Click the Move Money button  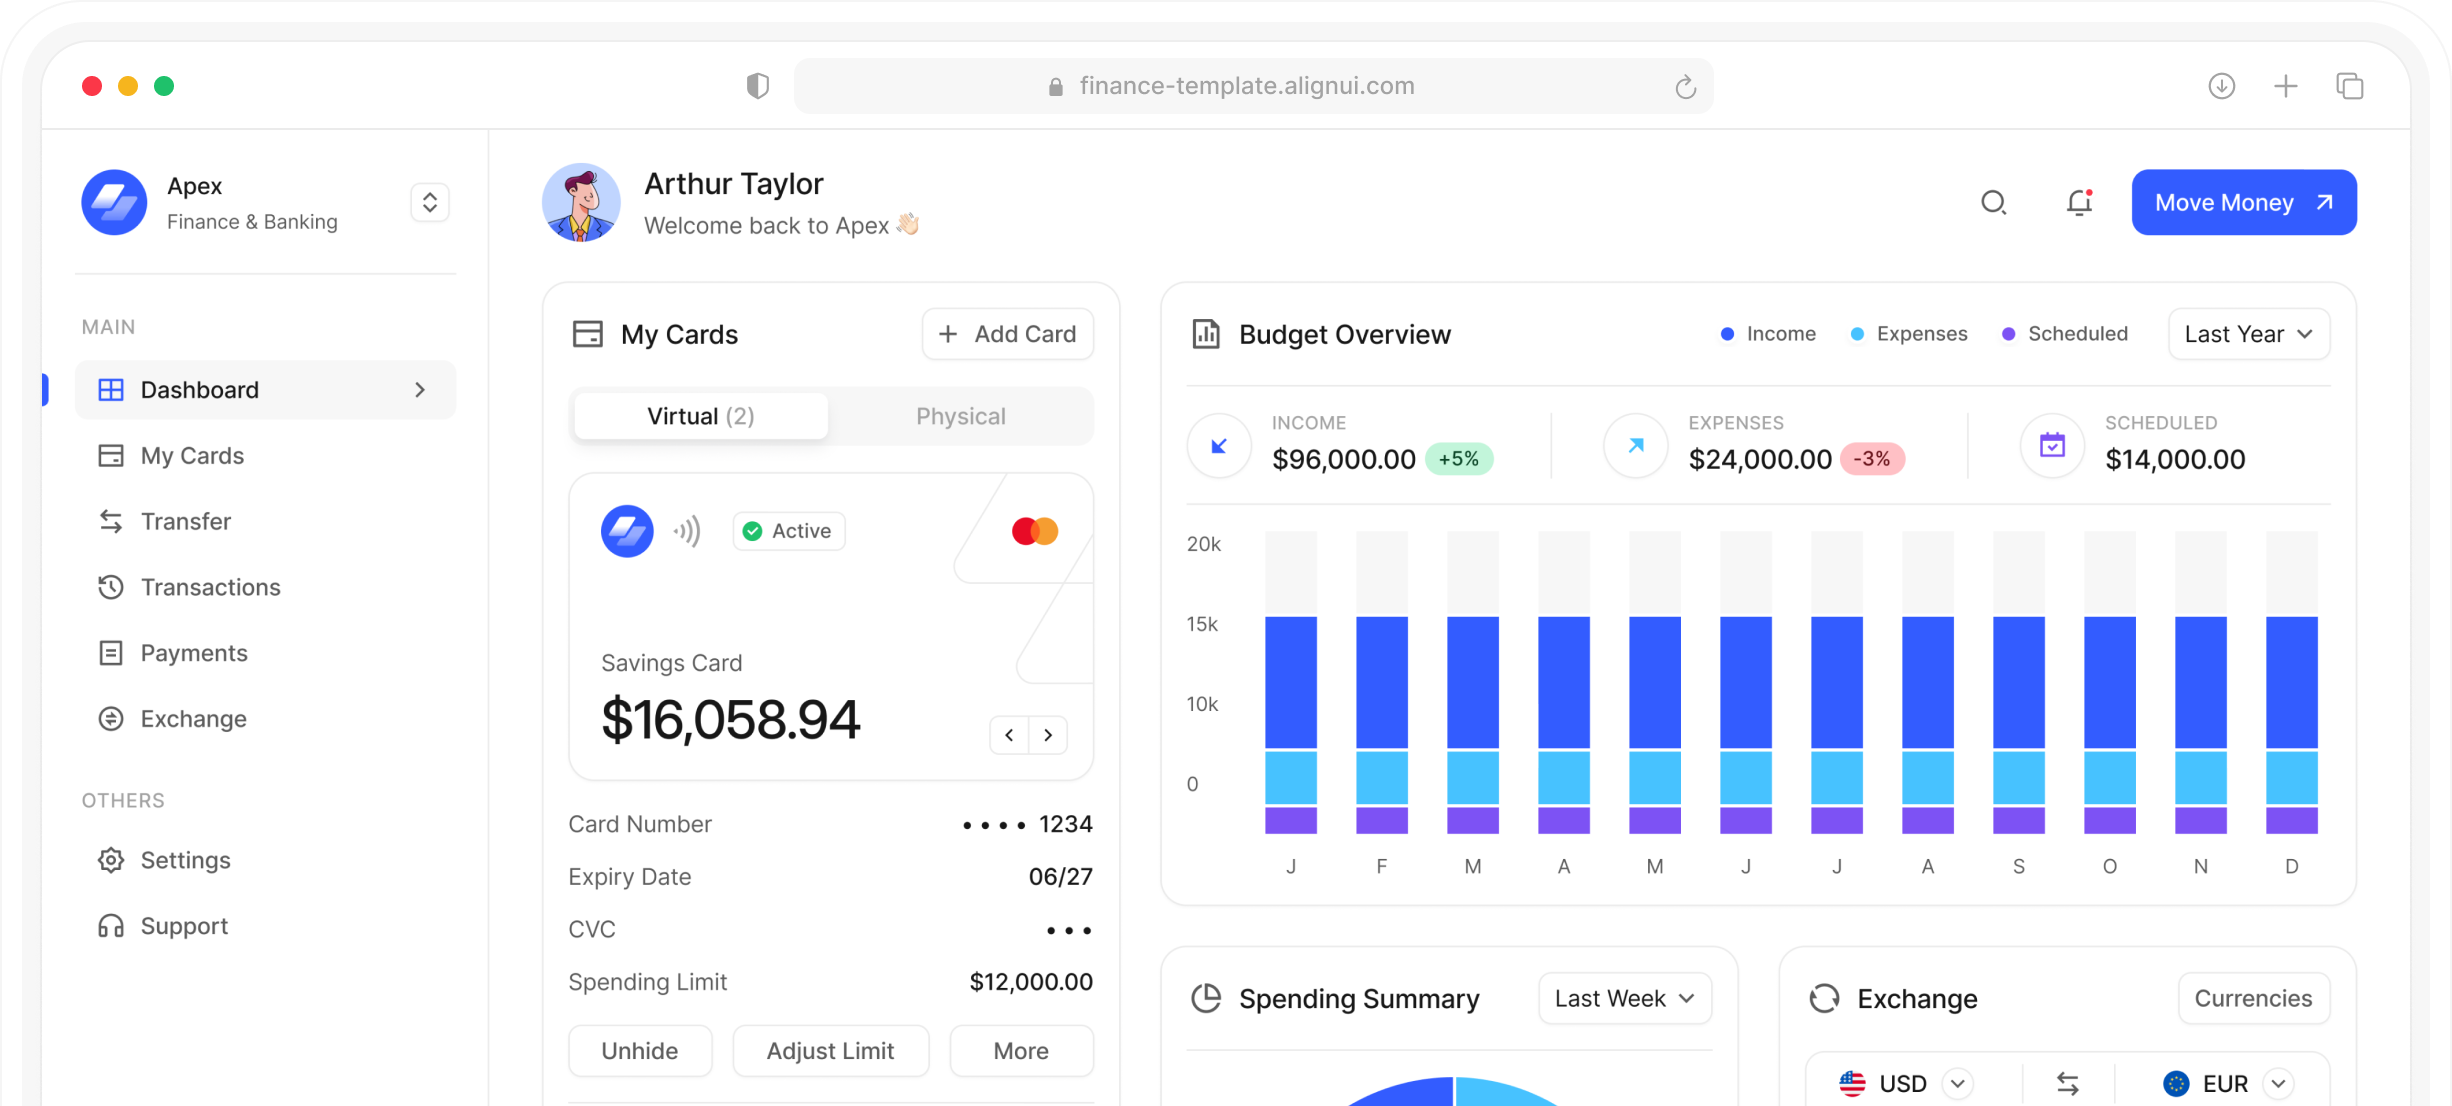(x=2243, y=203)
